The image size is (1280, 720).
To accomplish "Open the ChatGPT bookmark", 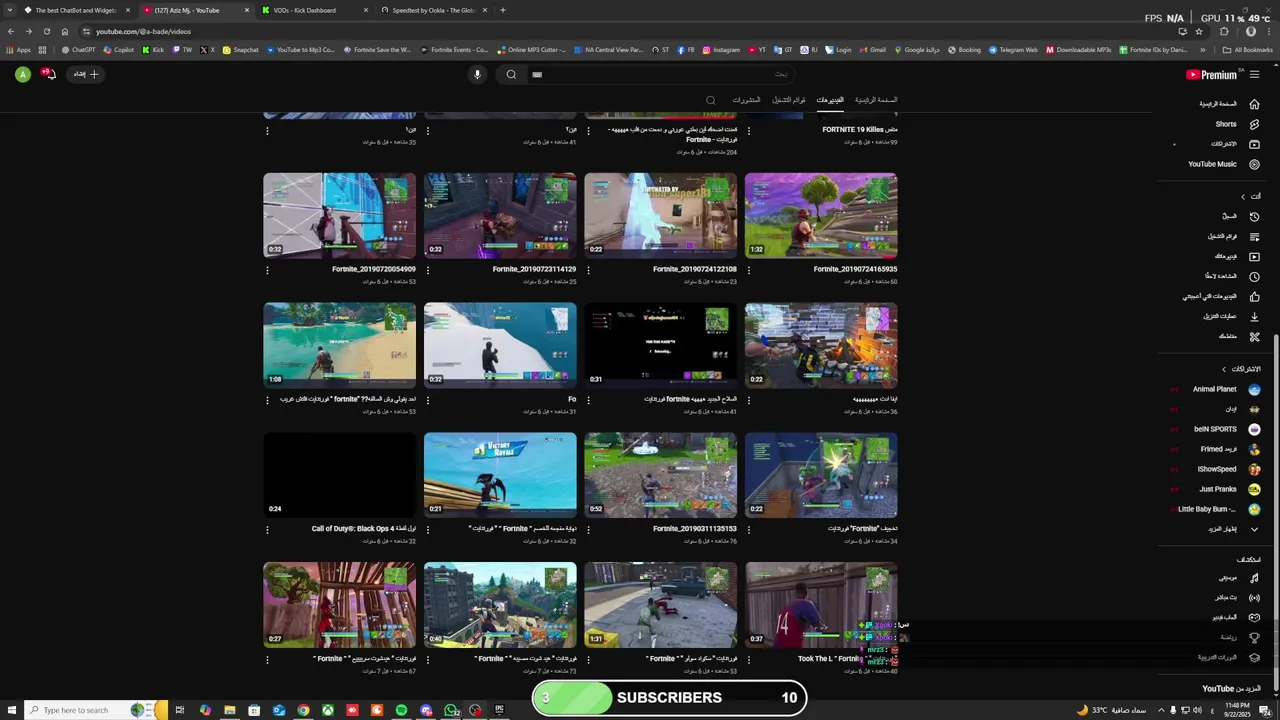I will tap(78, 50).
